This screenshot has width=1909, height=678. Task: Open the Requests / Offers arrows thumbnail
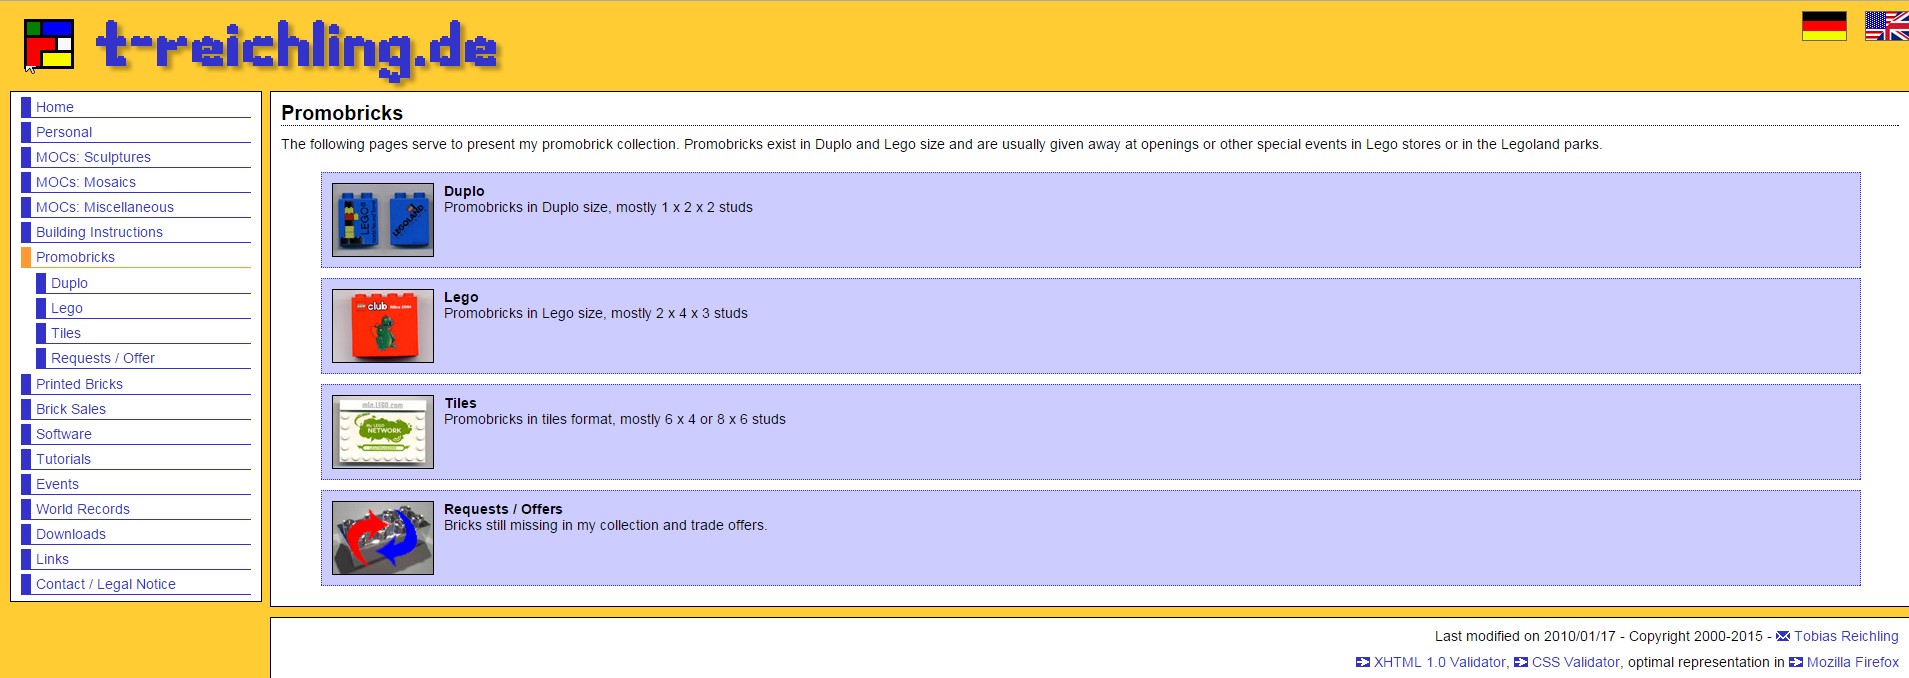(x=383, y=538)
